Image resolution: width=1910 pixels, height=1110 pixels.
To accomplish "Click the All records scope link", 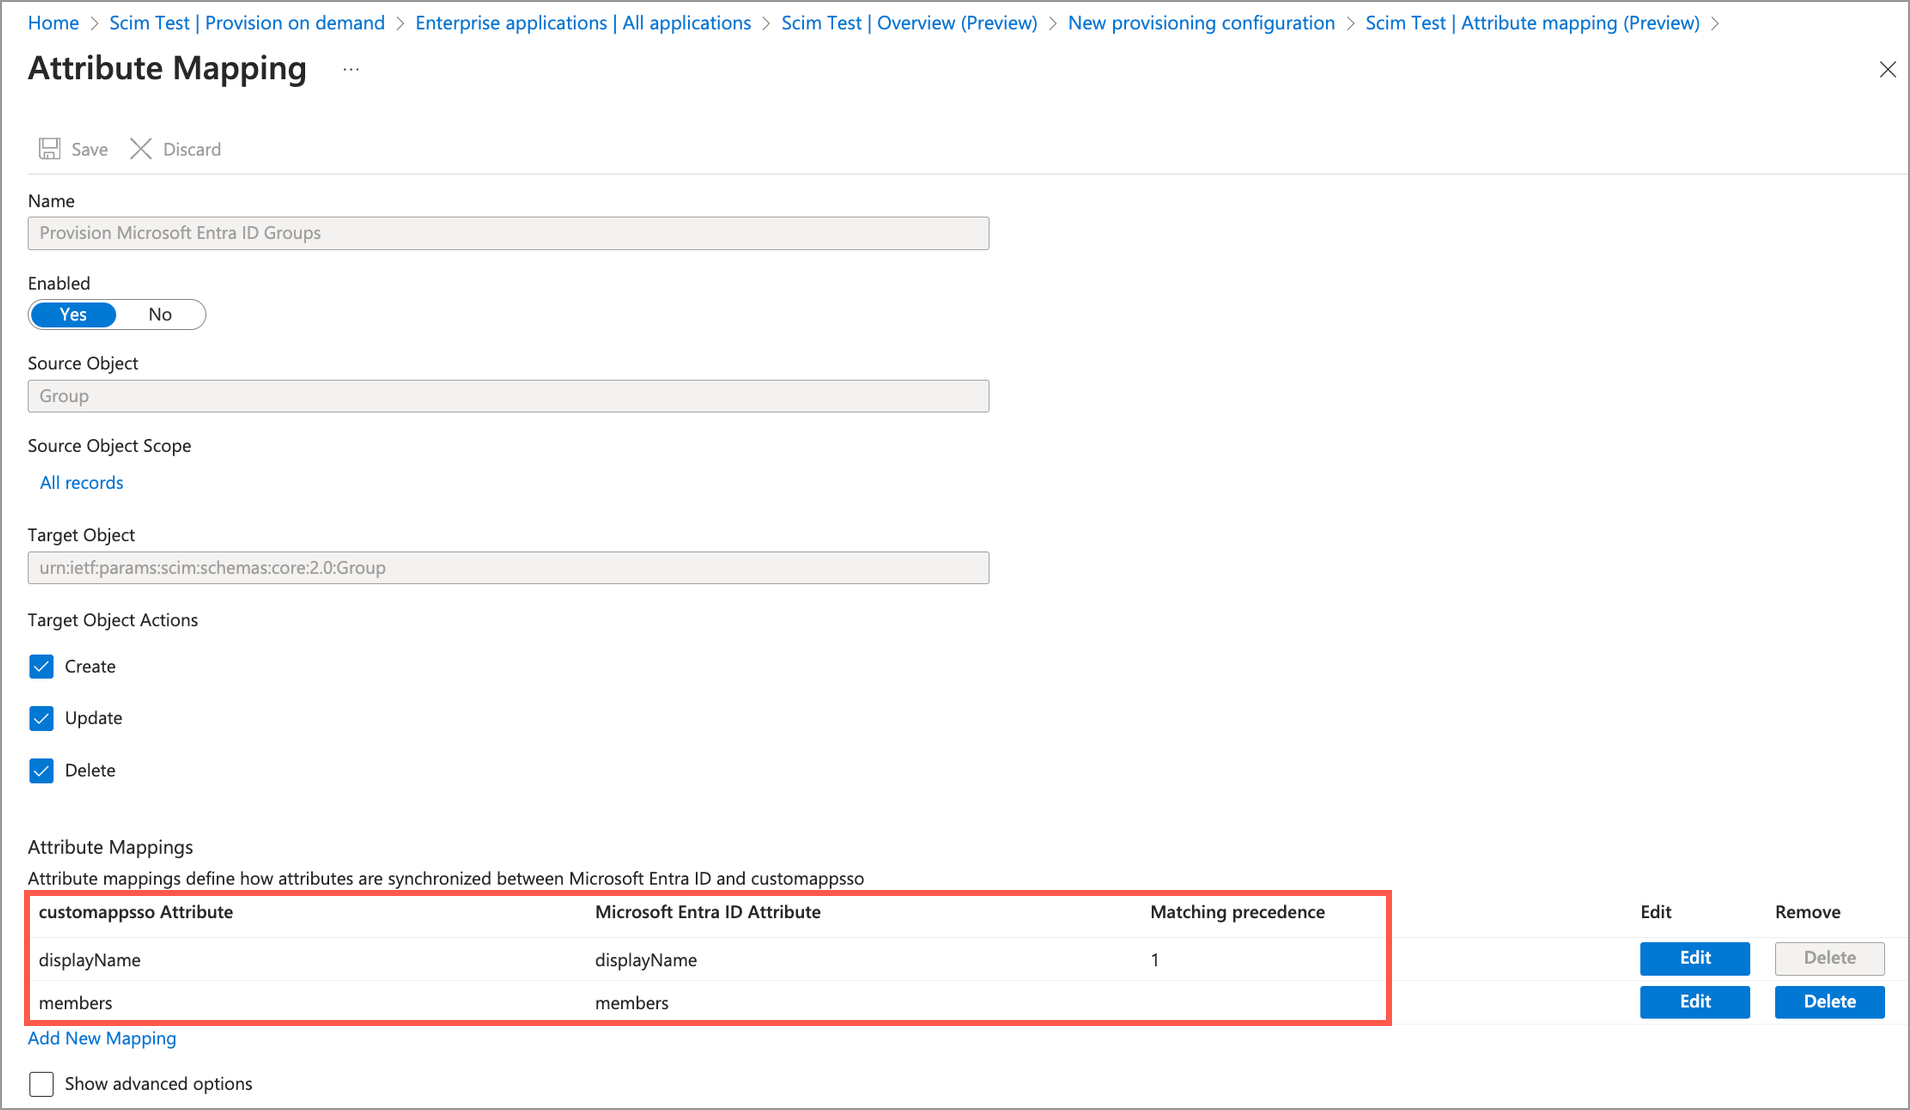I will [x=82, y=483].
